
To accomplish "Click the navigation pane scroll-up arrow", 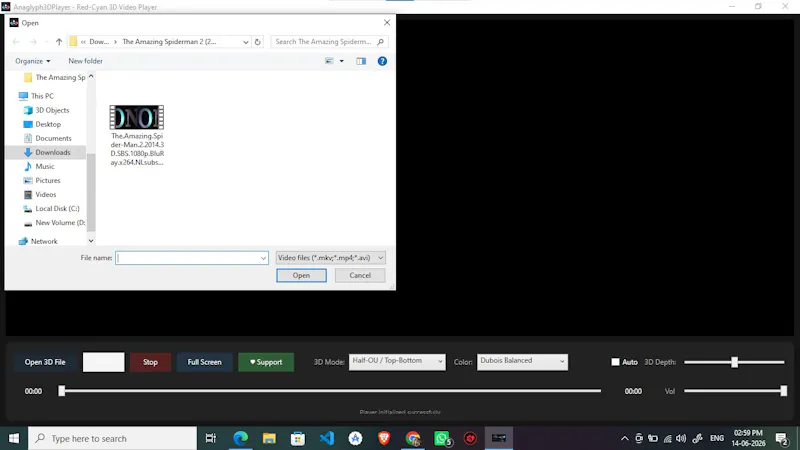I will [91, 77].
